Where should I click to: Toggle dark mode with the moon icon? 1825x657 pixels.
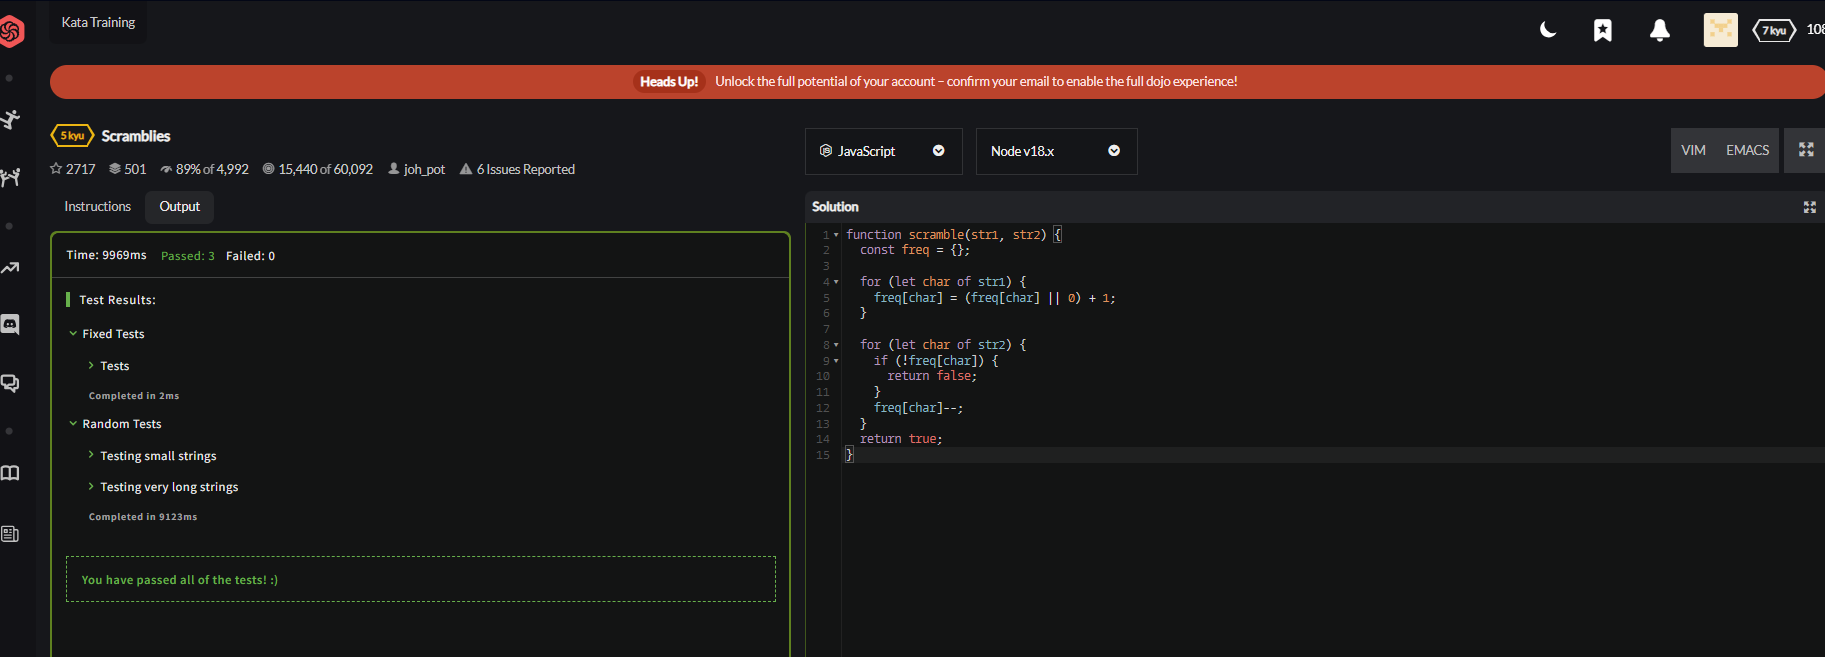point(1547,31)
